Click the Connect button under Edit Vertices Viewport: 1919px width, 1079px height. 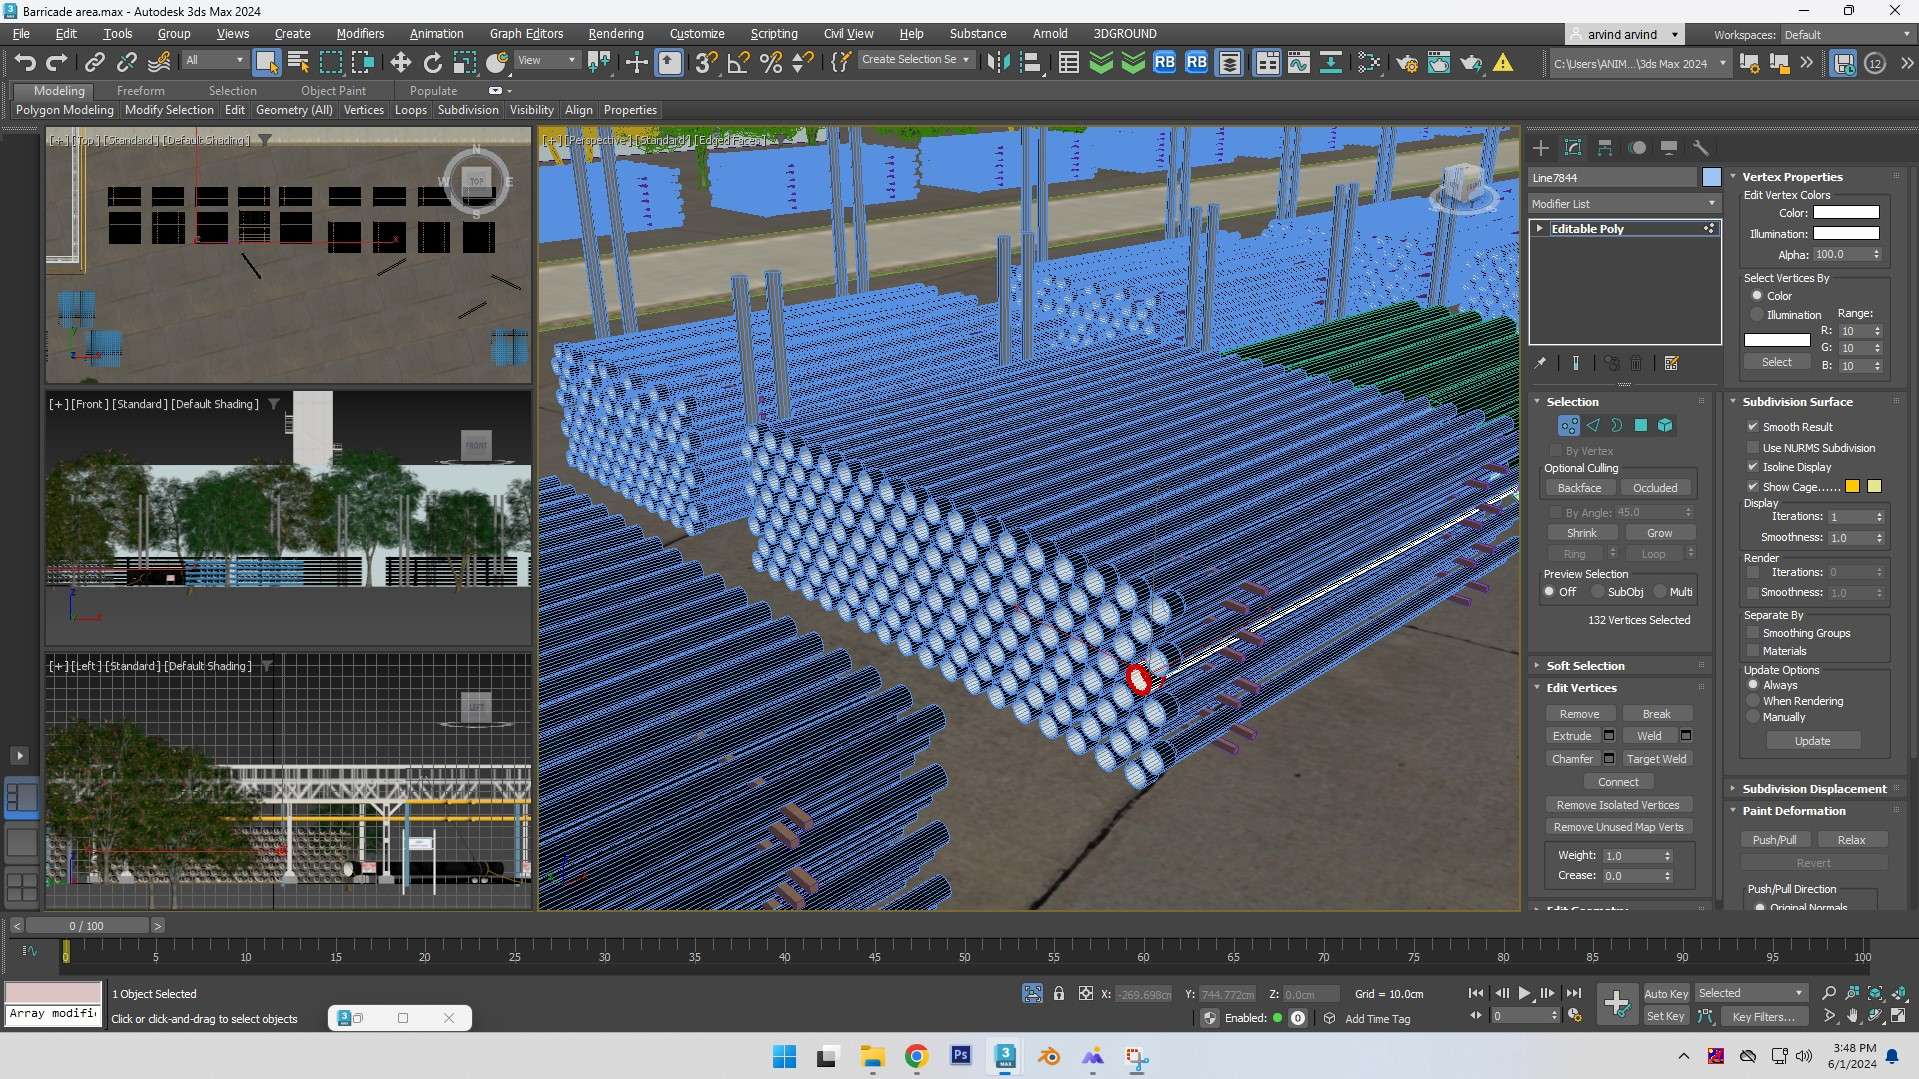click(x=1617, y=781)
